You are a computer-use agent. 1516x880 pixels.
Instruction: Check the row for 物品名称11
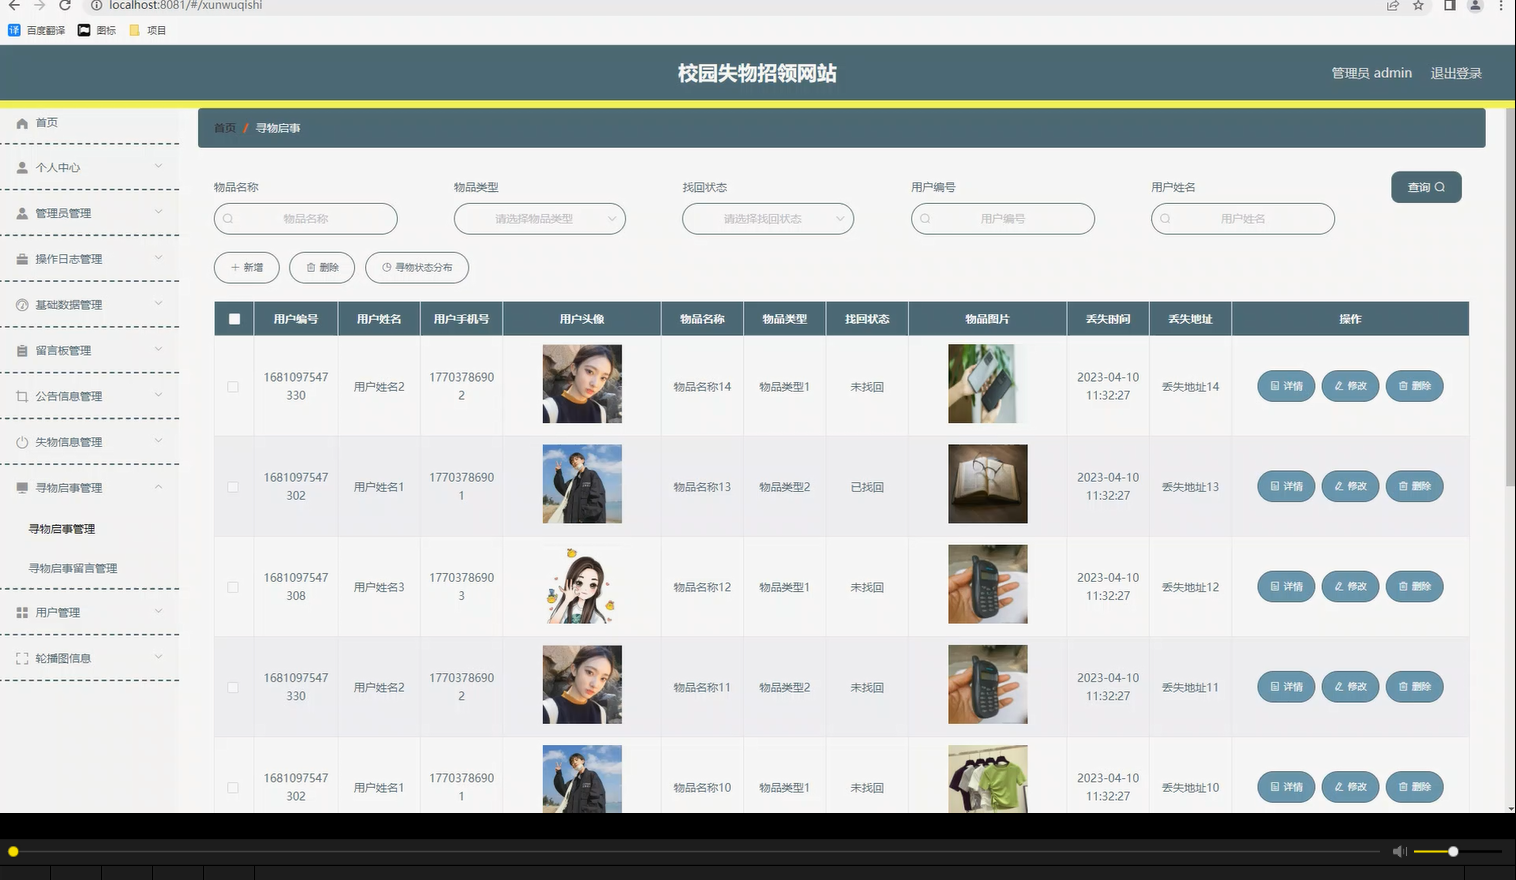233,687
